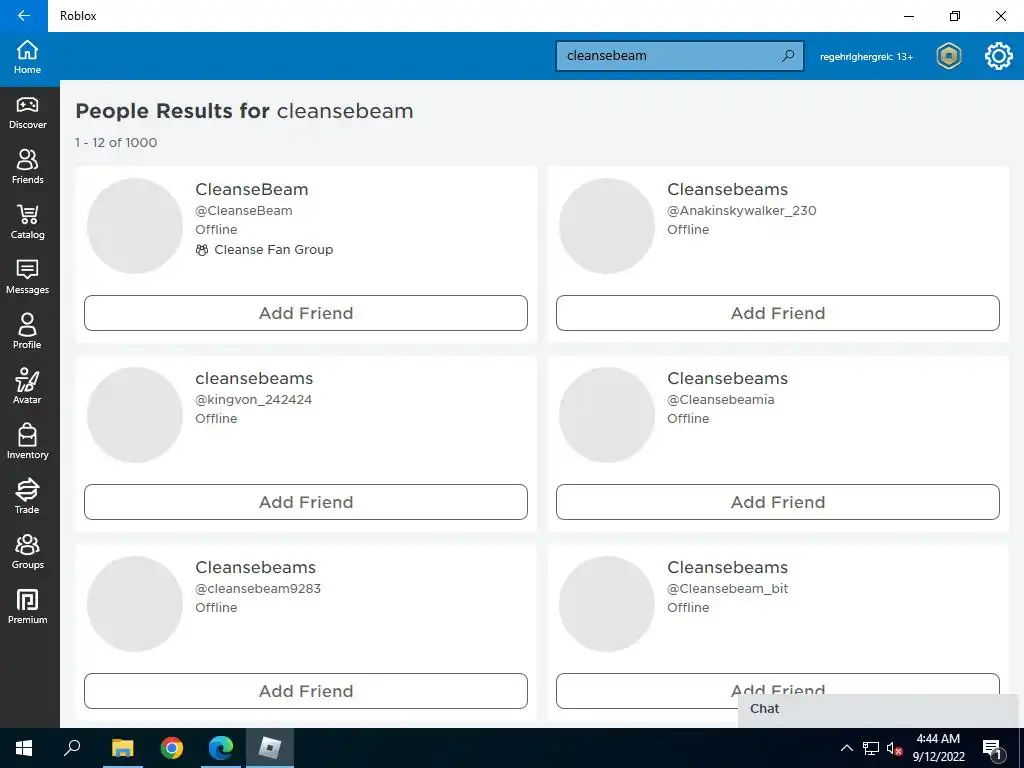Click the muted volume tray icon
The height and width of the screenshot is (768, 1024).
coord(894,749)
